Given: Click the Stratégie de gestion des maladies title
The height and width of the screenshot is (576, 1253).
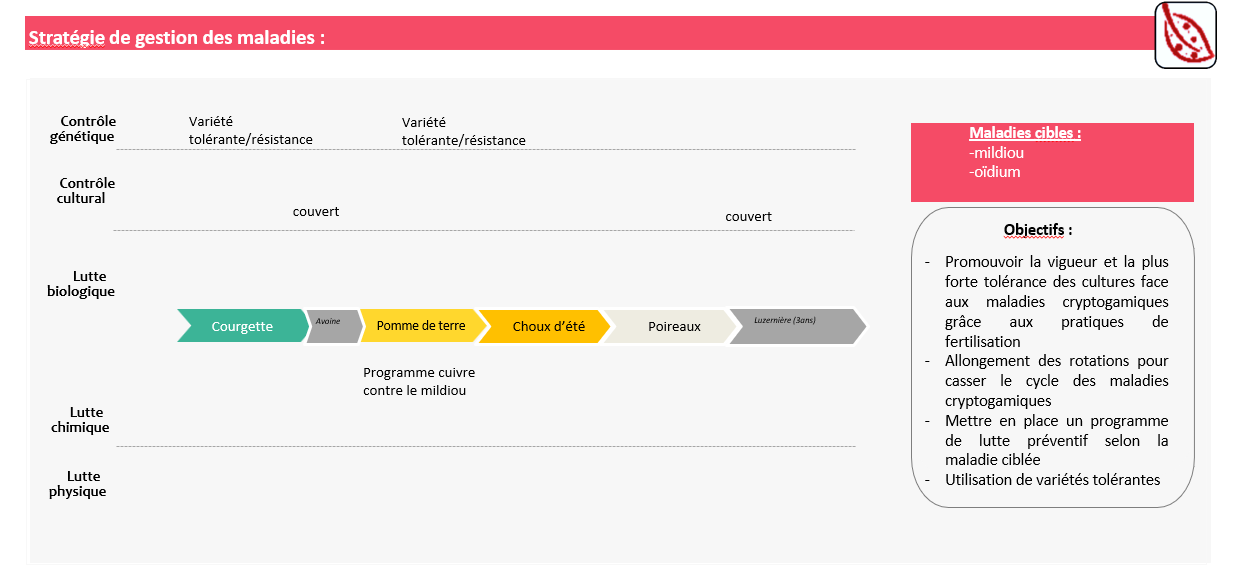Looking at the screenshot, I should (177, 38).
